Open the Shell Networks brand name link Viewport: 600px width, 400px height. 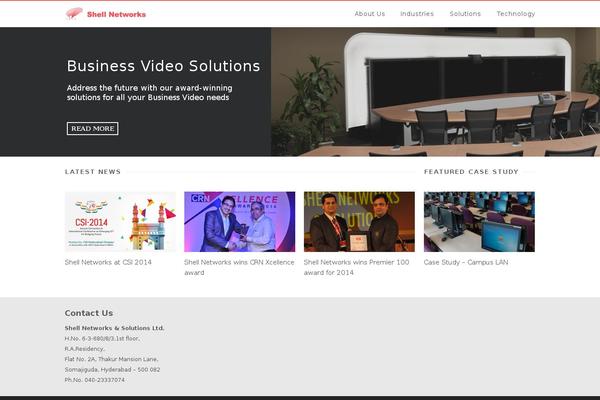click(116, 15)
